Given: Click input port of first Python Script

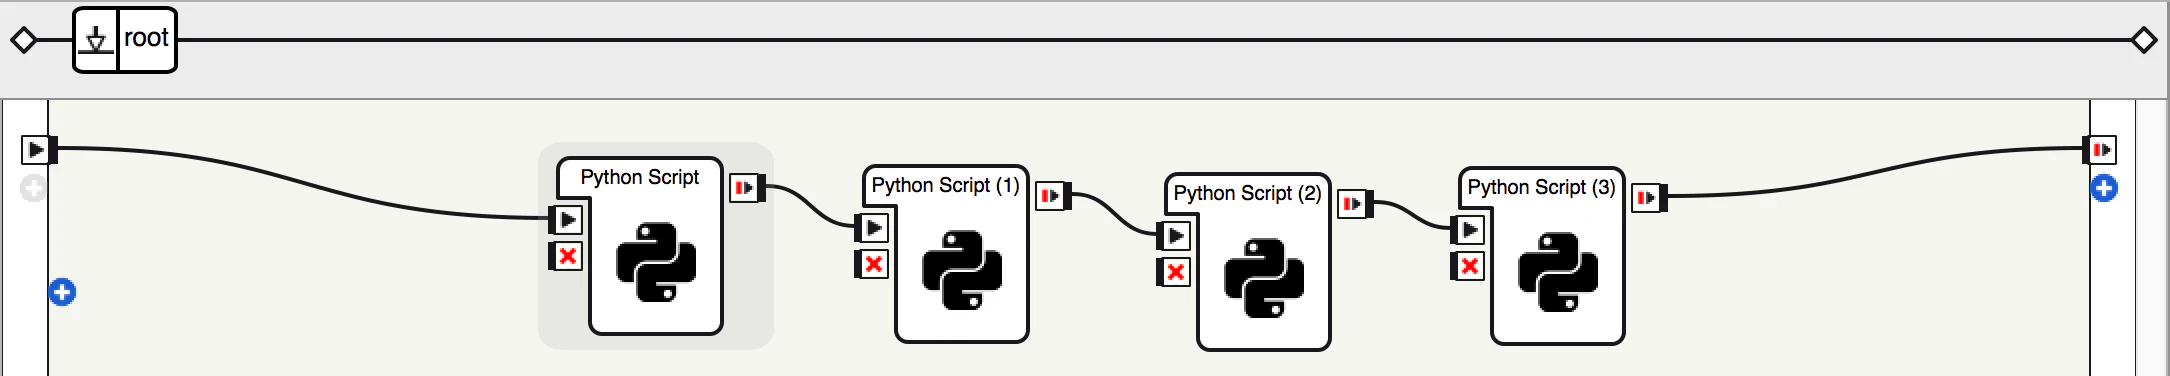Looking at the screenshot, I should [566, 219].
